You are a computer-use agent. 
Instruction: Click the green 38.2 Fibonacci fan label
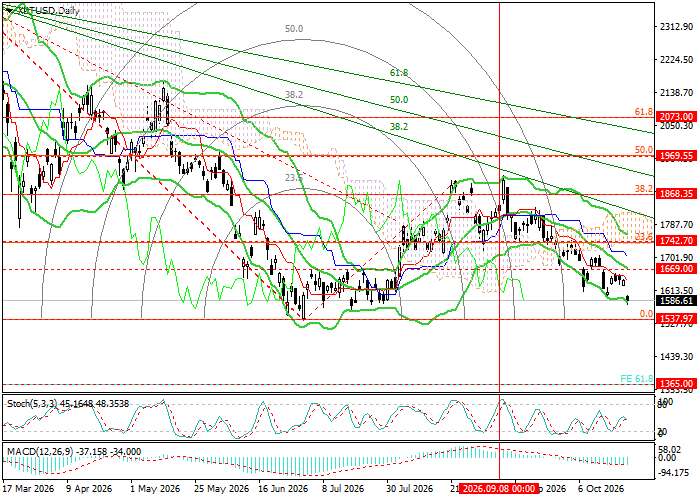tap(399, 127)
